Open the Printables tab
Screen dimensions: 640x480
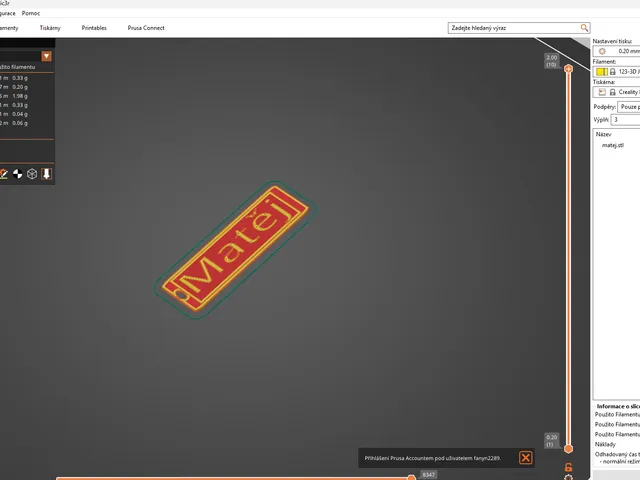click(94, 28)
